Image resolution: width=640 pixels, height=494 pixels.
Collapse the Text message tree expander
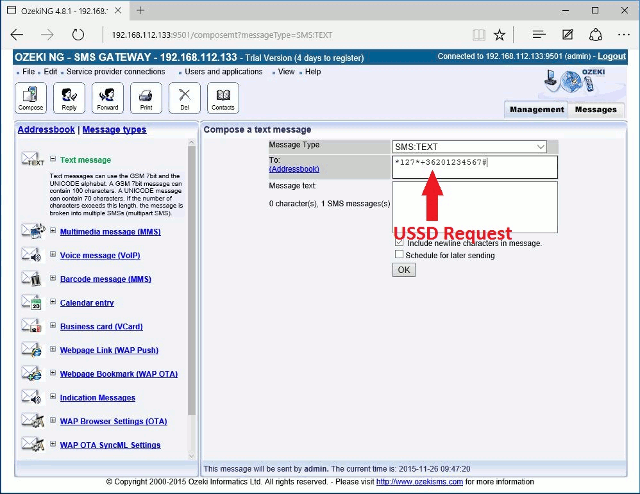pyautogui.click(x=53, y=159)
